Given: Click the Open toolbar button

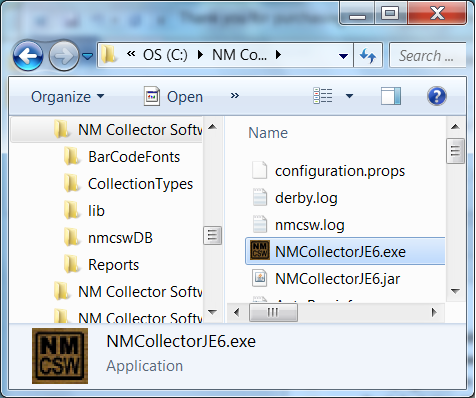Looking at the screenshot, I should (173, 97).
